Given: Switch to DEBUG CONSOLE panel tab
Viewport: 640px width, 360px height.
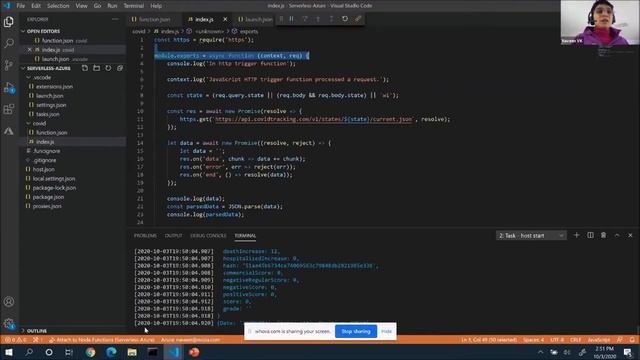Looking at the screenshot, I should (208, 236).
